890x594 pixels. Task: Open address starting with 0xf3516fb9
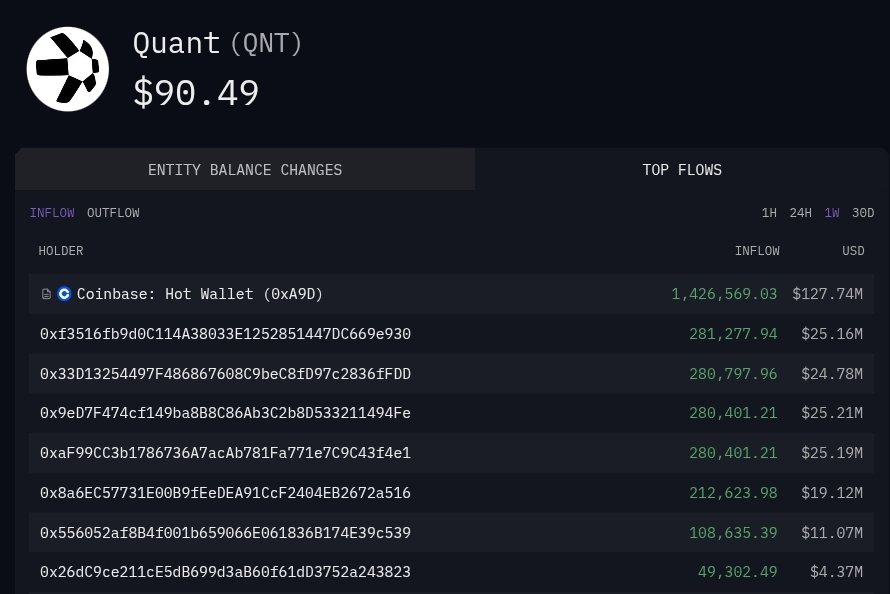225,334
